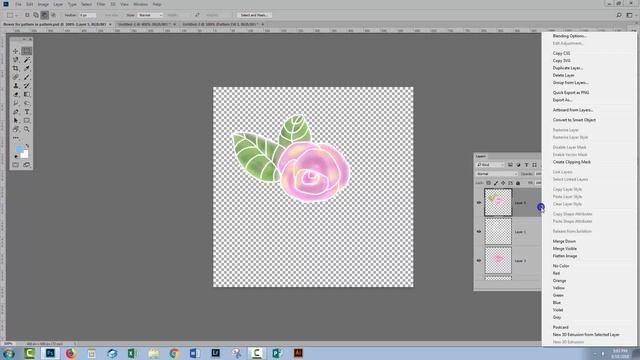Toggle Quick Mask mode

[x=16, y=165]
